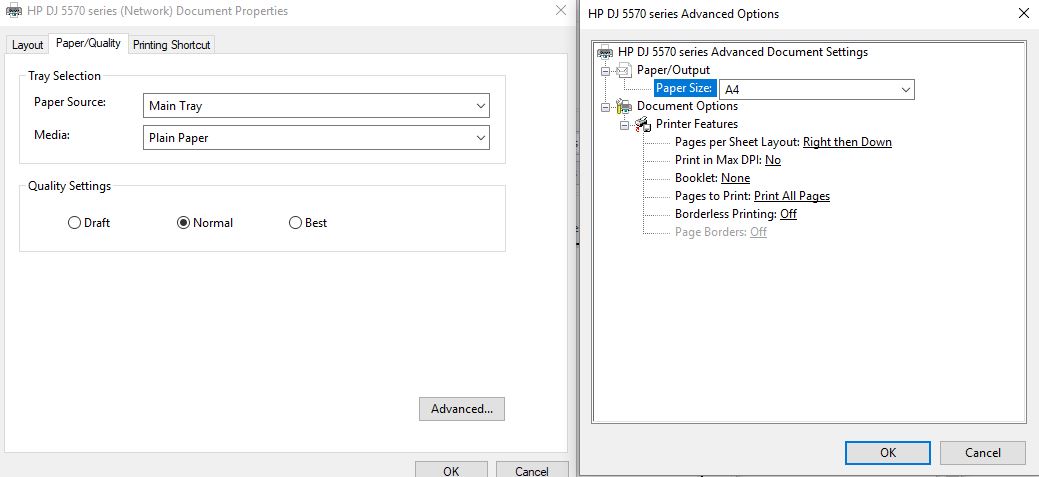Switch to the Layout tab
Viewport: 1039px width, 477px height.
click(27, 45)
